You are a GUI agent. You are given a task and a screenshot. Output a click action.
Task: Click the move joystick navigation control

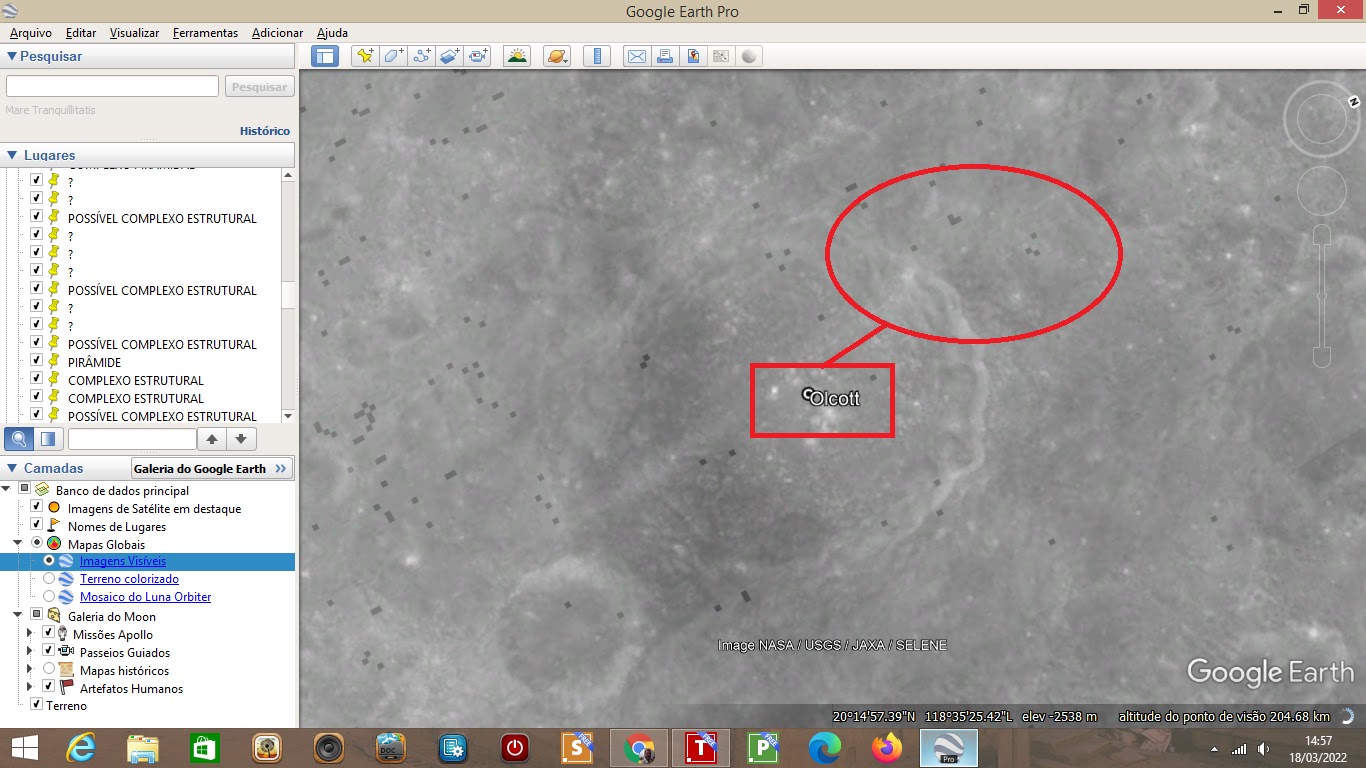(x=1321, y=190)
